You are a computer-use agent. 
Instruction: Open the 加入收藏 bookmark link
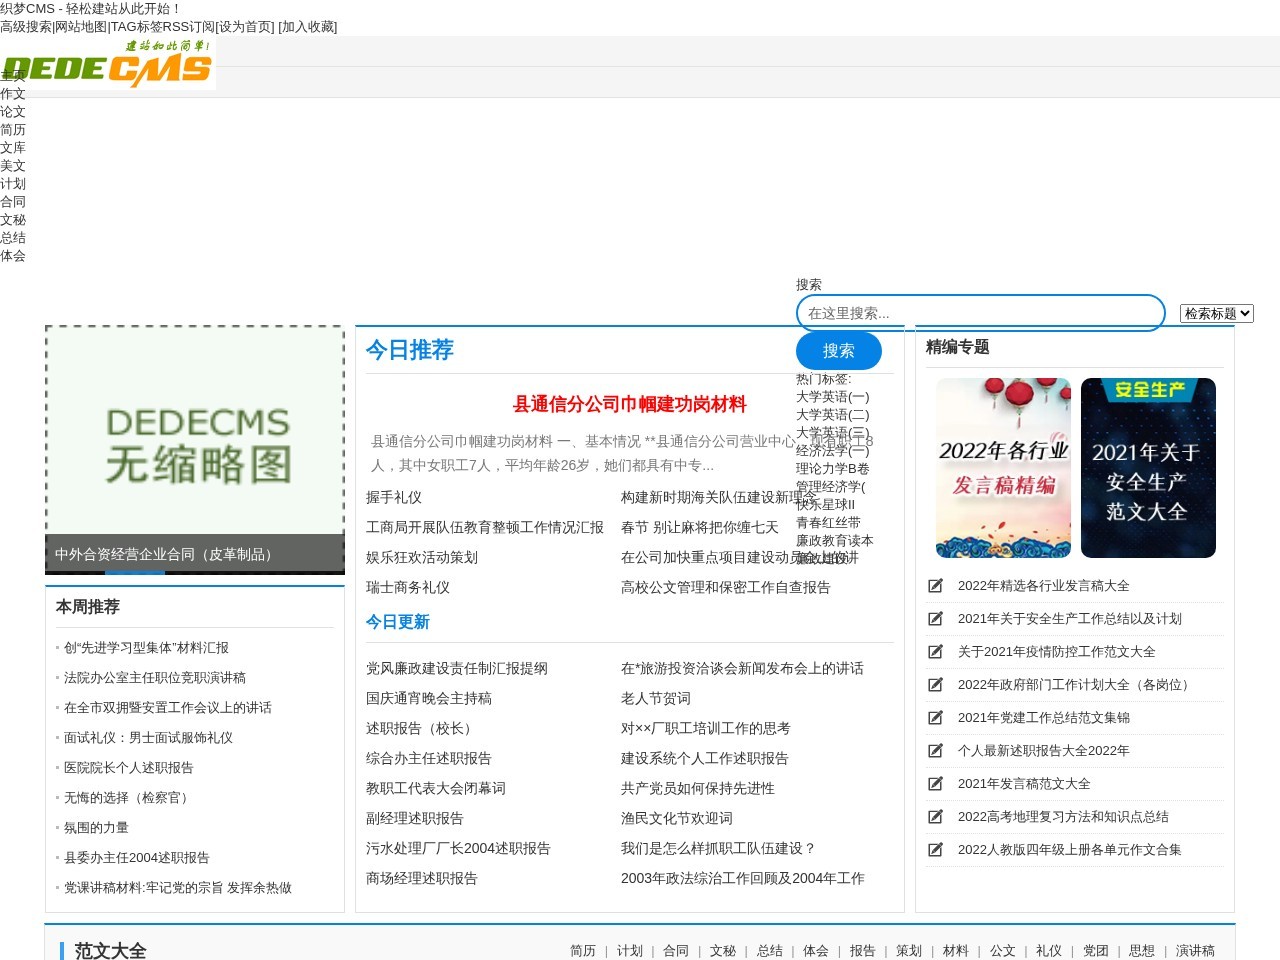point(307,27)
